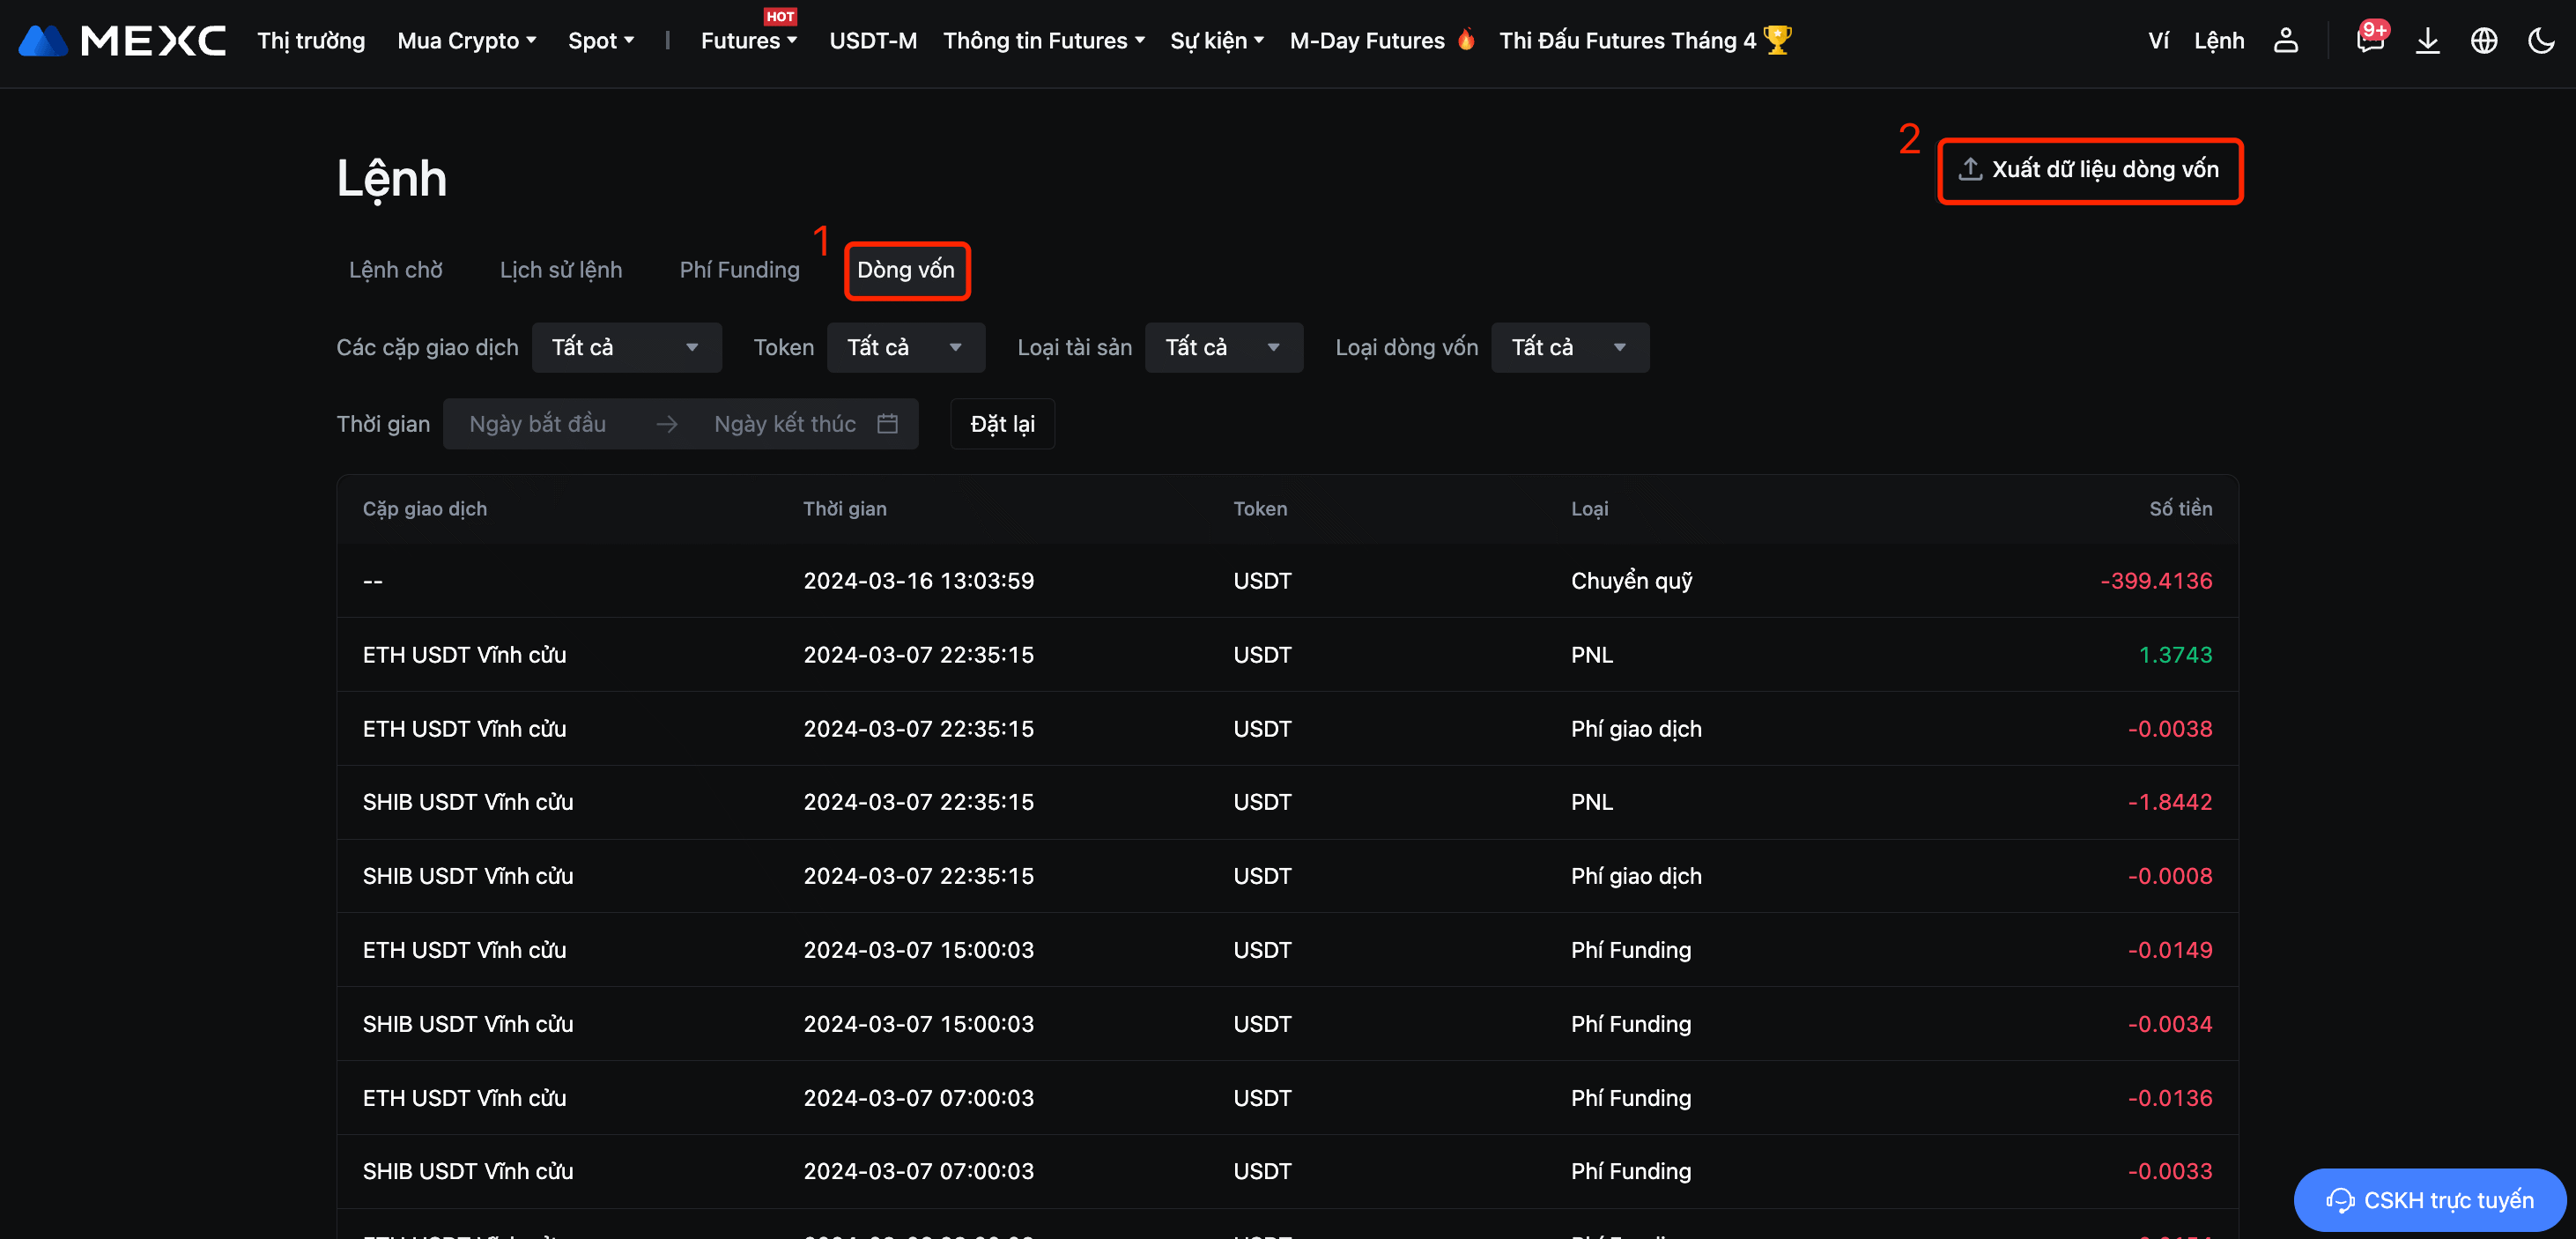The width and height of the screenshot is (2576, 1239).
Task: Click the calendar icon in date range
Action: click(887, 424)
